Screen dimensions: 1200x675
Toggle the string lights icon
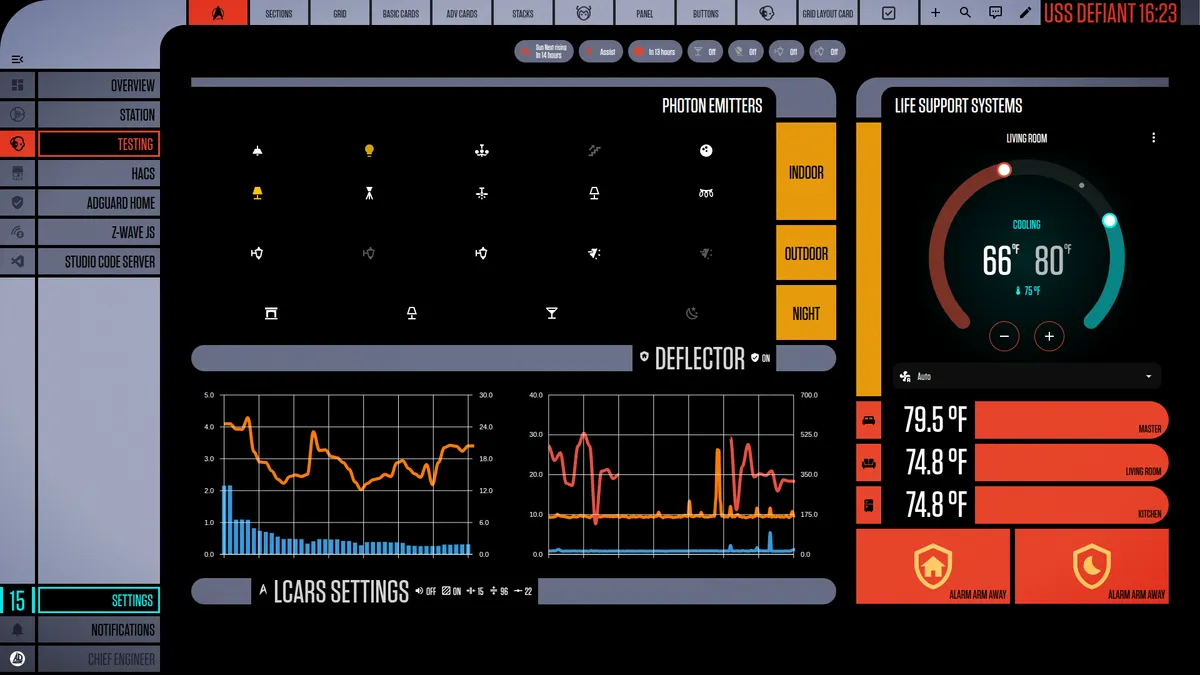706,193
